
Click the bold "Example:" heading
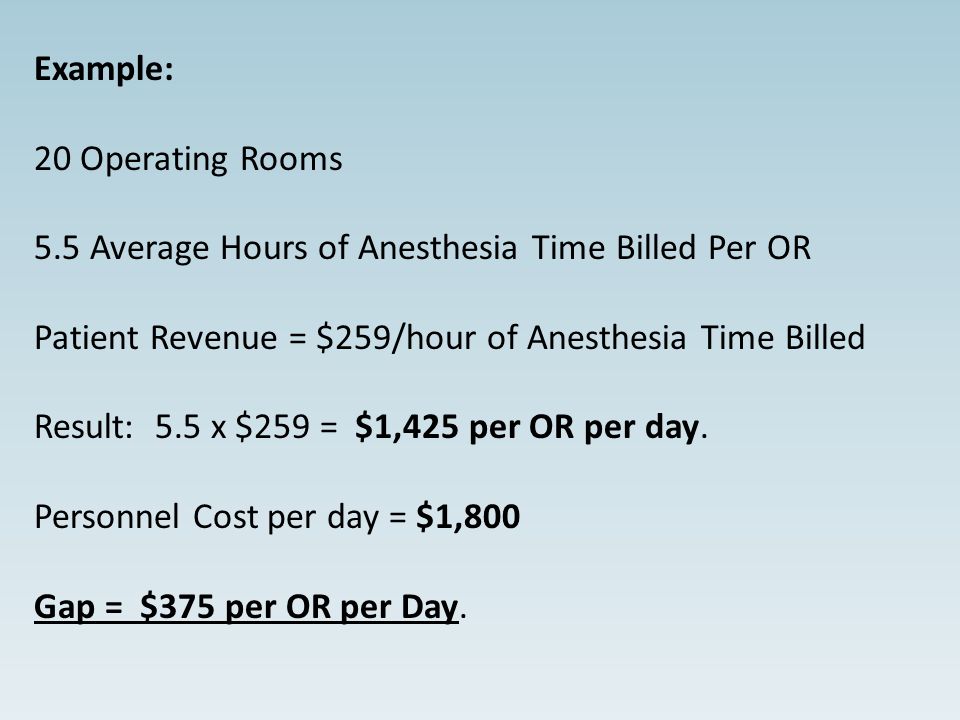click(x=104, y=69)
